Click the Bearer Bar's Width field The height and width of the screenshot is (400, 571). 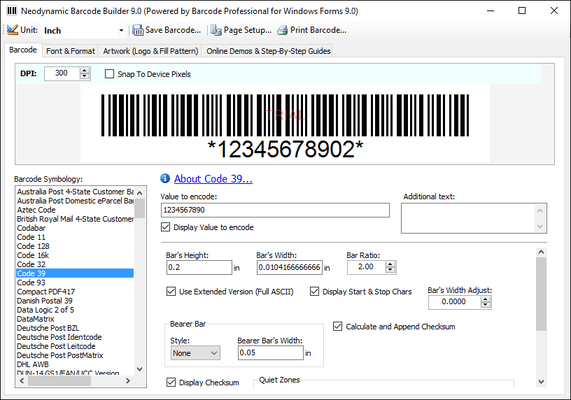(271, 353)
